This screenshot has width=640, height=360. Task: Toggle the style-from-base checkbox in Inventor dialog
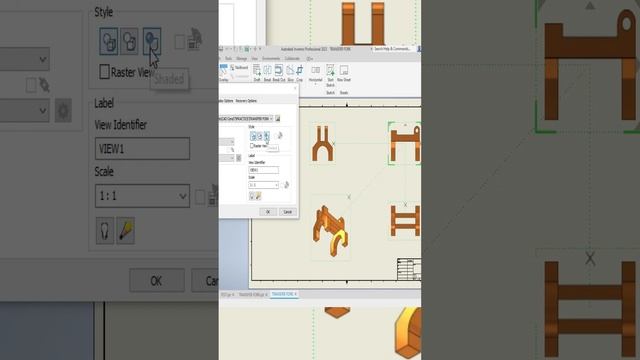coord(276,136)
